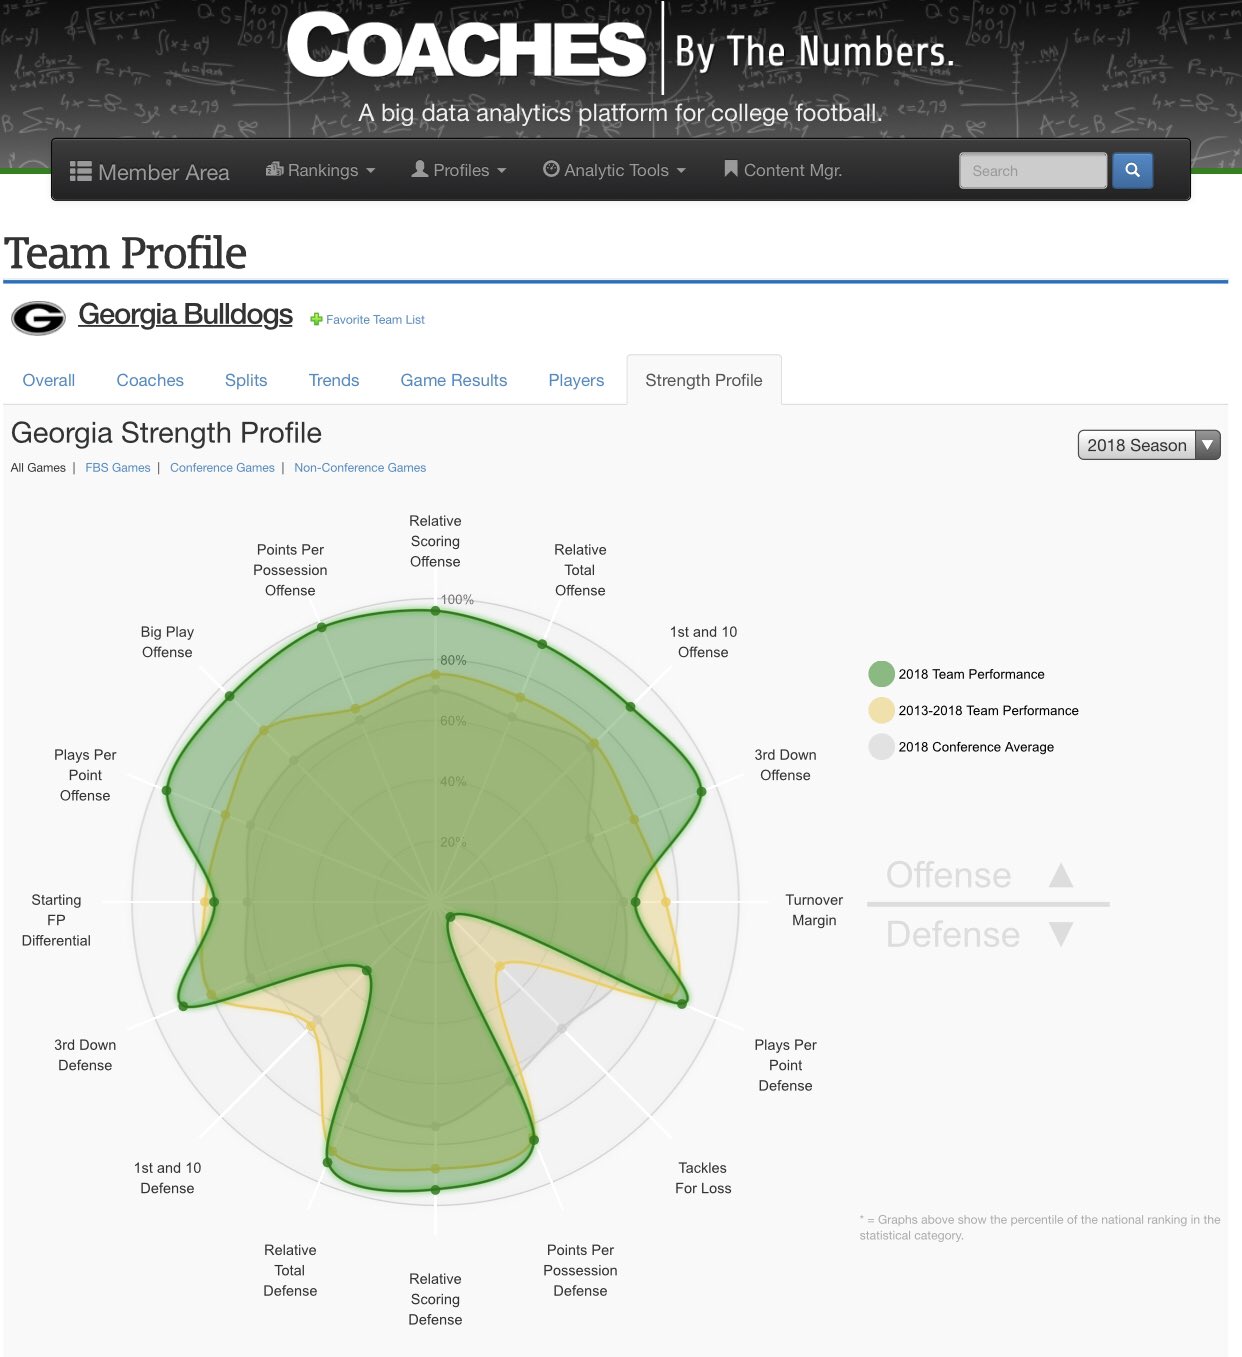Click the green plus Favorite icon
Viewport: 1242px width, 1357px height.
(316, 320)
